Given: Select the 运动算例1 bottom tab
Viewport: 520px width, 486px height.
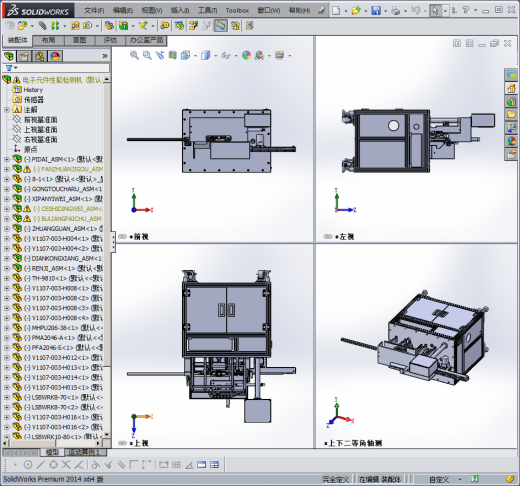Looking at the screenshot, I should pos(84,452).
